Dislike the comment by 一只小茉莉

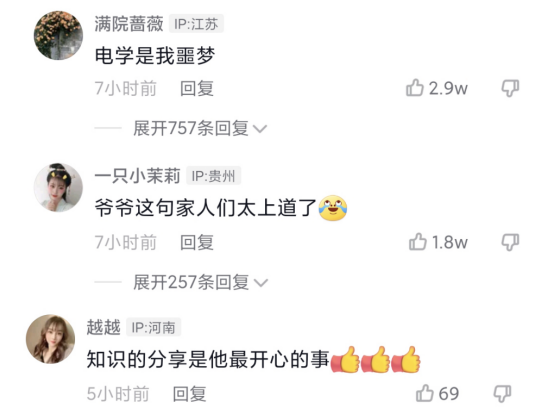click(510, 242)
